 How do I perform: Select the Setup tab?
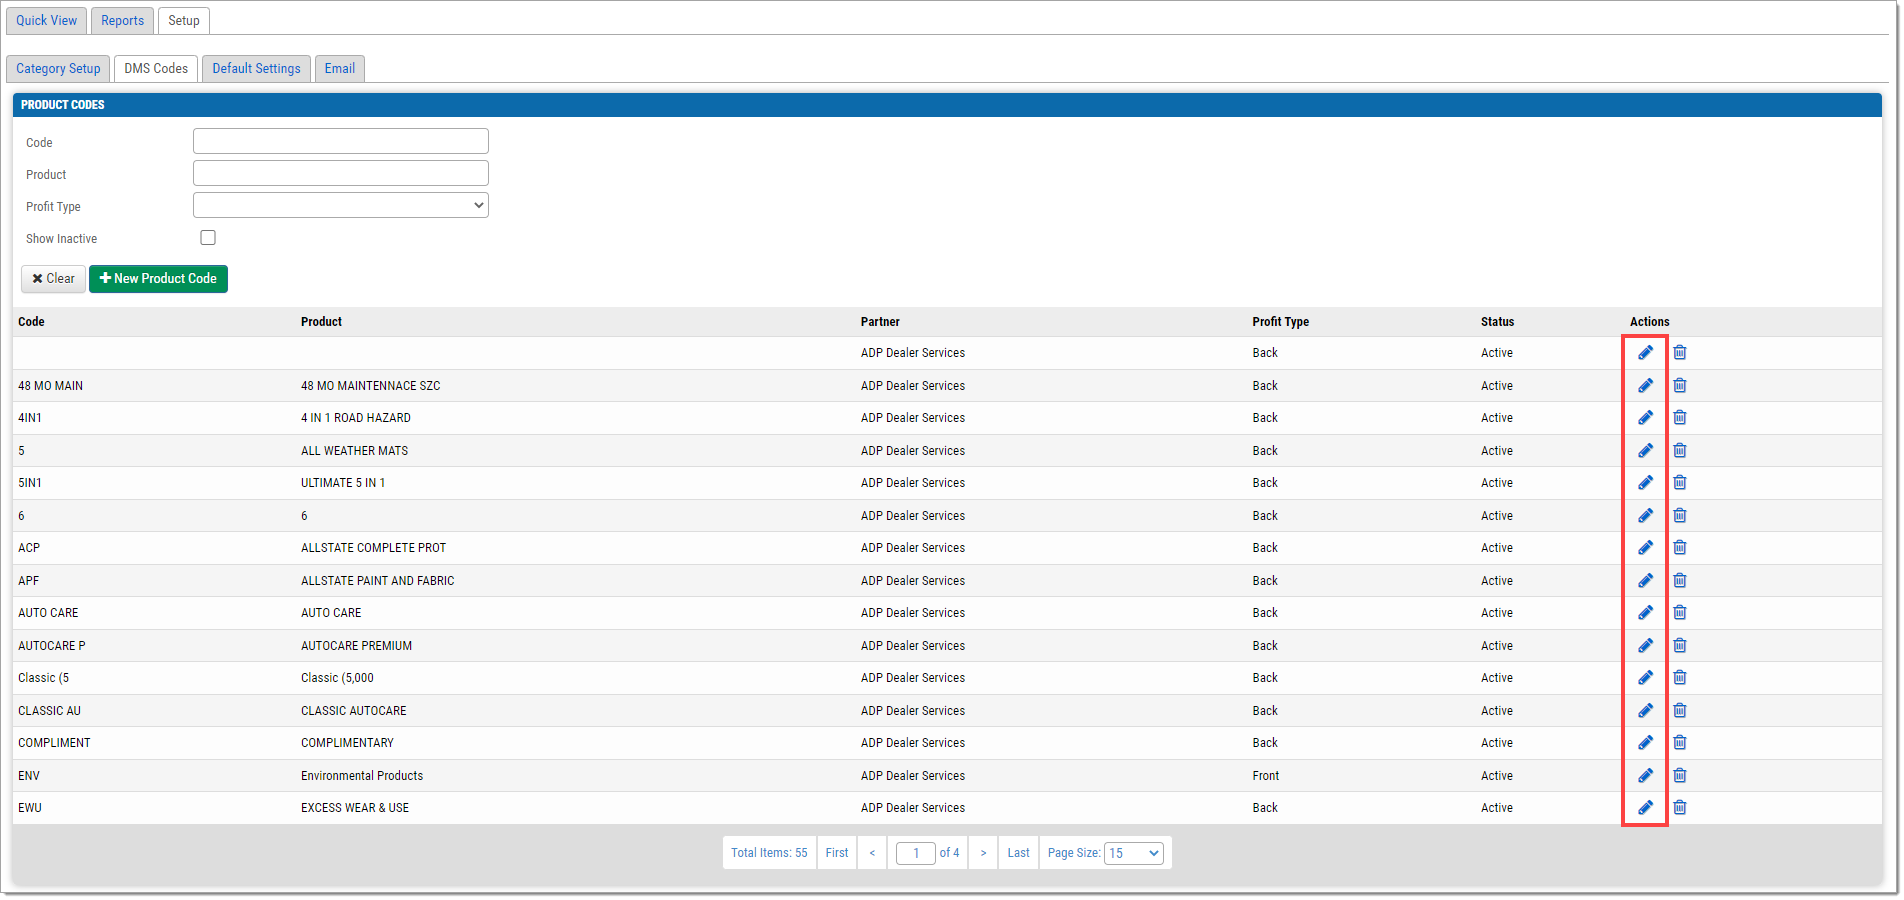click(184, 20)
